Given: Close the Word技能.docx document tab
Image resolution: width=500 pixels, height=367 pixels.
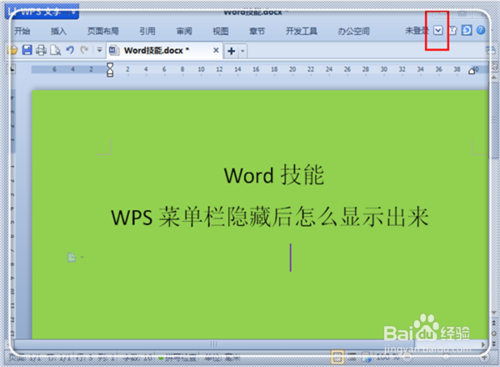Looking at the screenshot, I should point(216,50).
